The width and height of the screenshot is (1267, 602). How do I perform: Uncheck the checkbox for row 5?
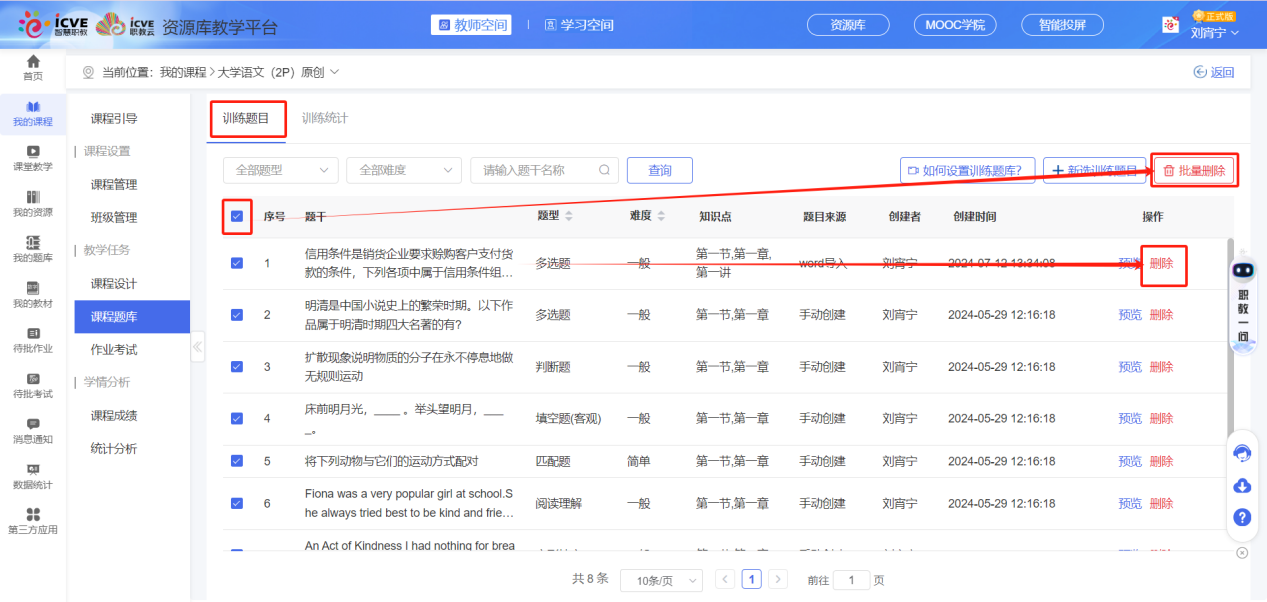[237, 461]
